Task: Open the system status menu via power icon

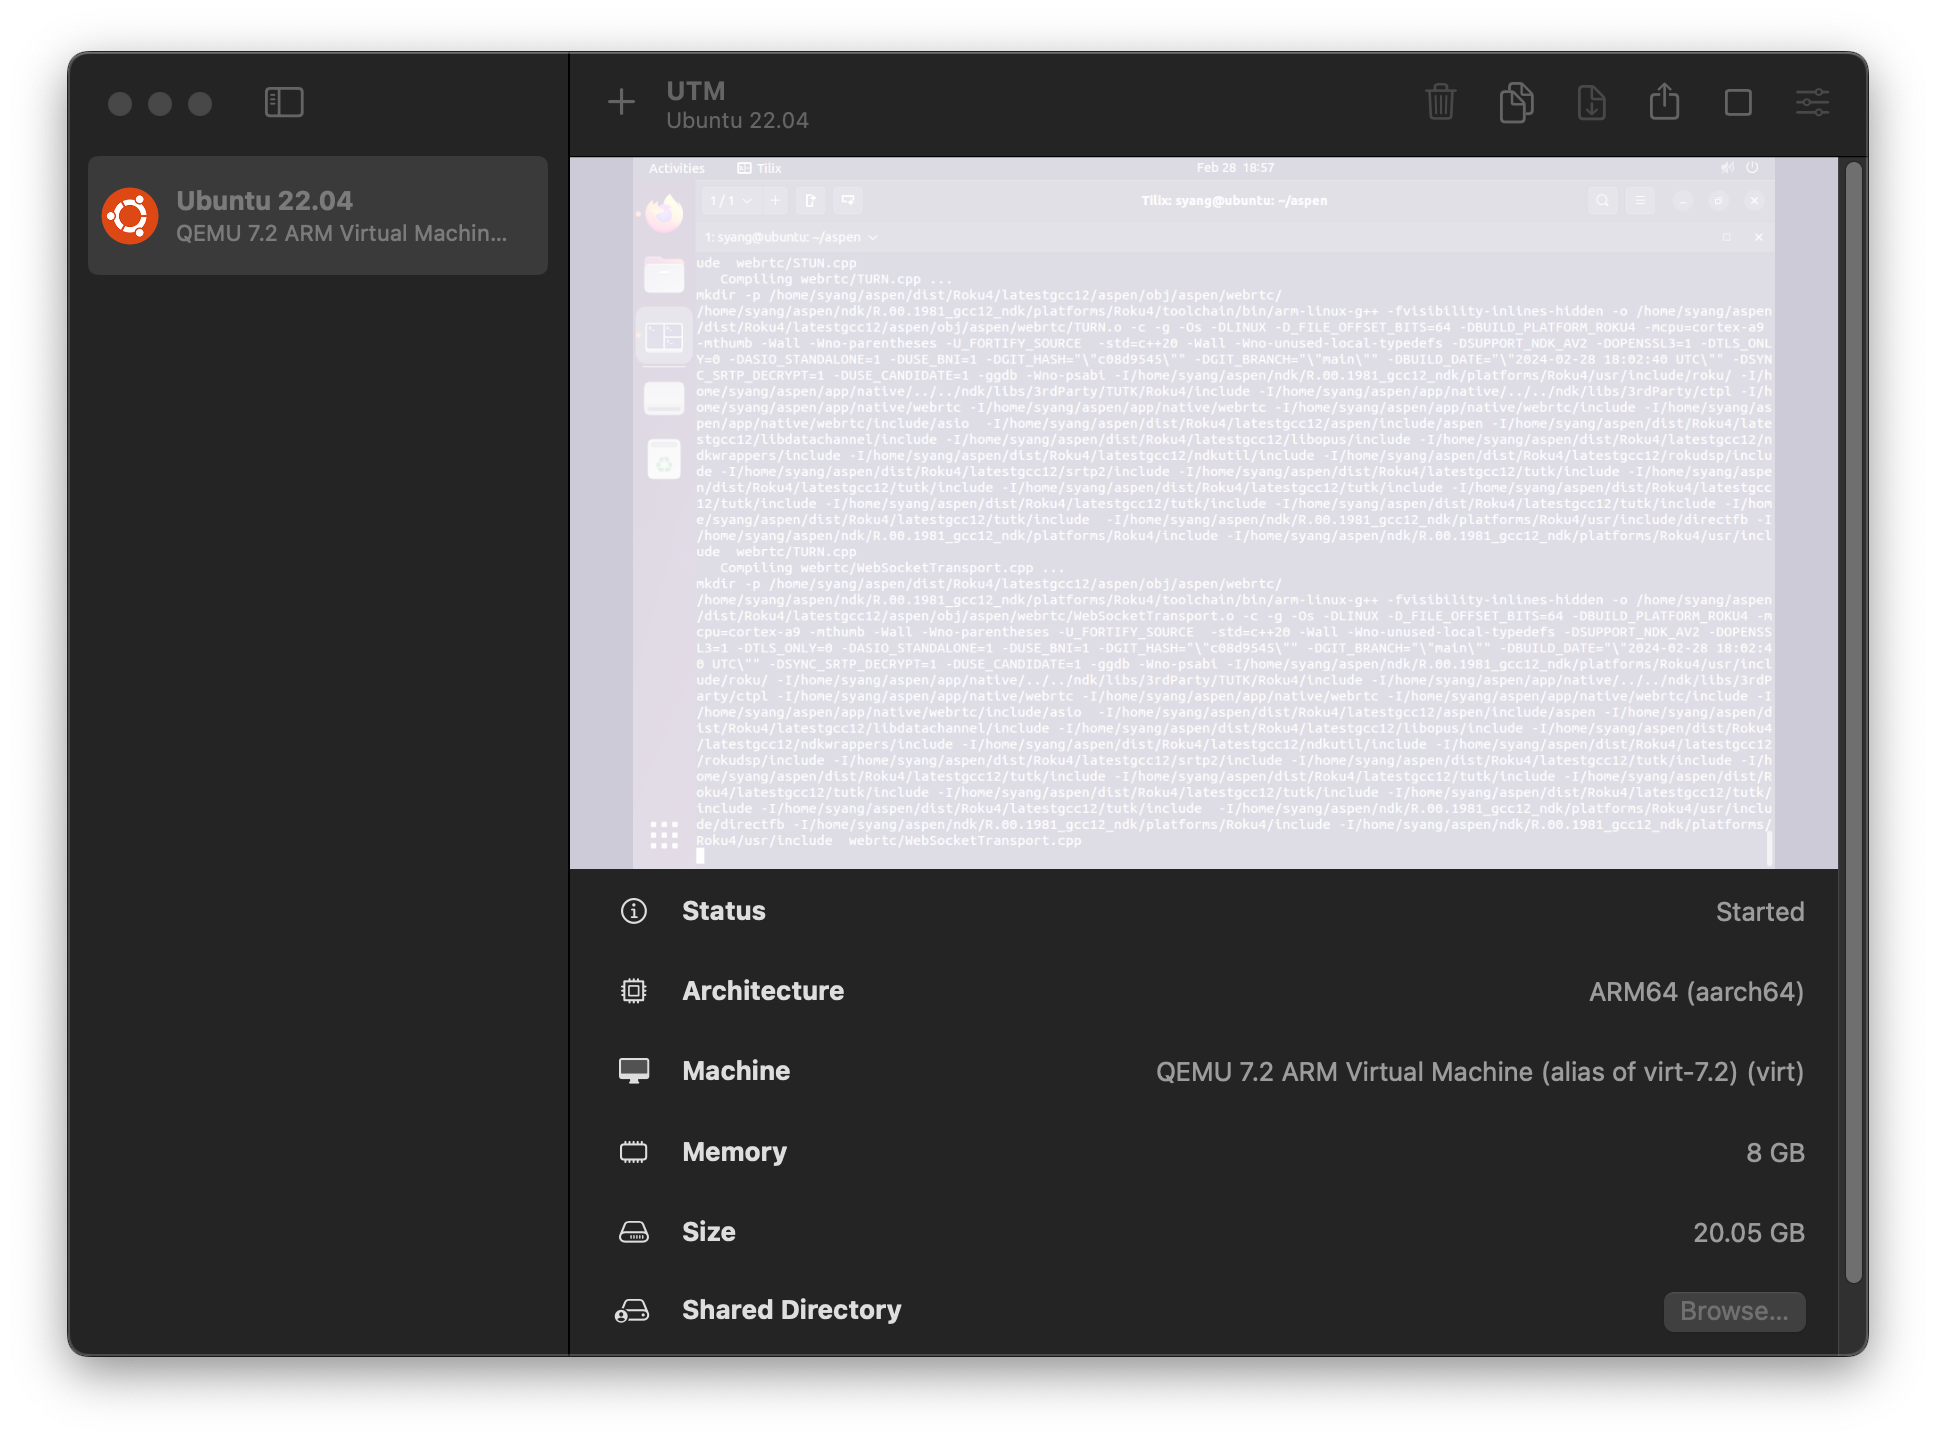Action: (1752, 167)
